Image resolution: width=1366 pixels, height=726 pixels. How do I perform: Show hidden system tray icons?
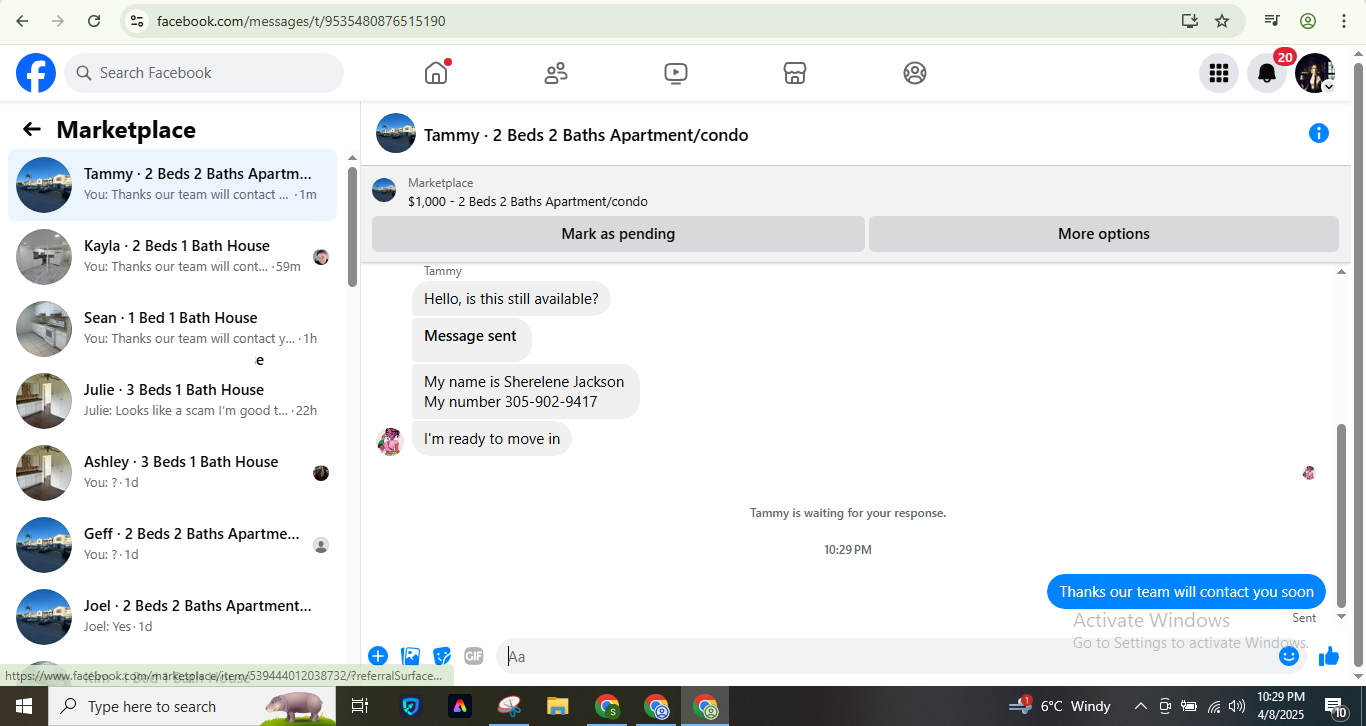click(1140, 706)
